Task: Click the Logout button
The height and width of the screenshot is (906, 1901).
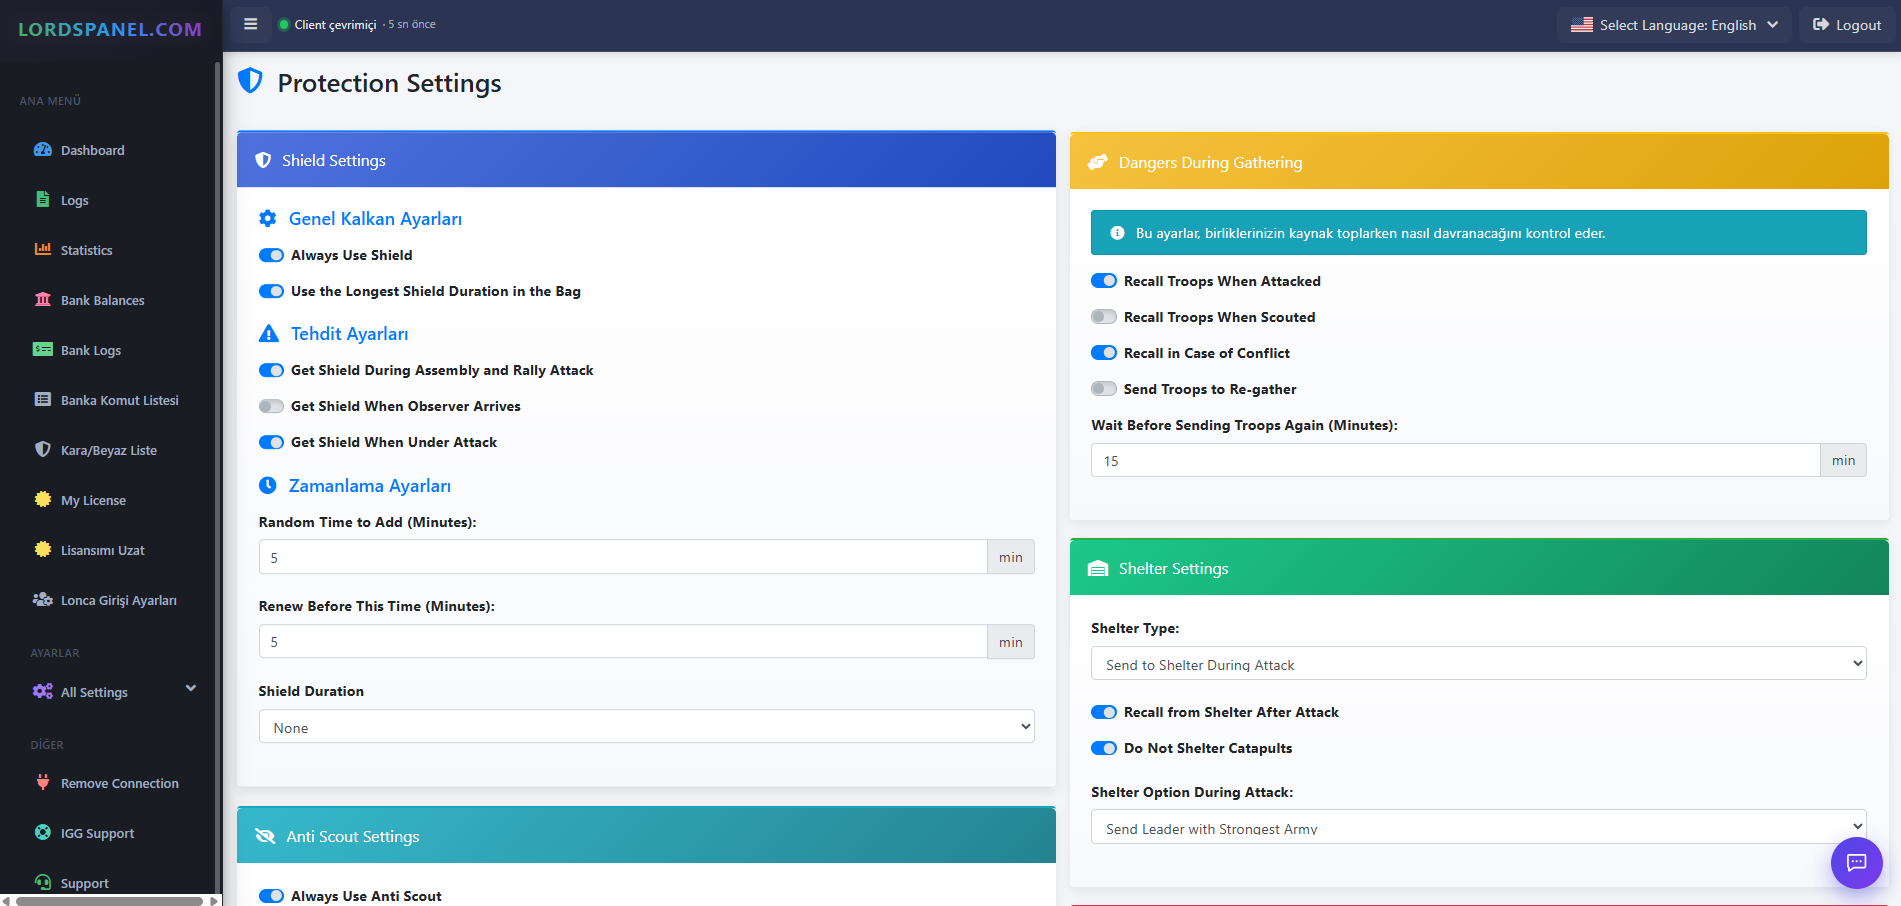Action: click(1847, 25)
